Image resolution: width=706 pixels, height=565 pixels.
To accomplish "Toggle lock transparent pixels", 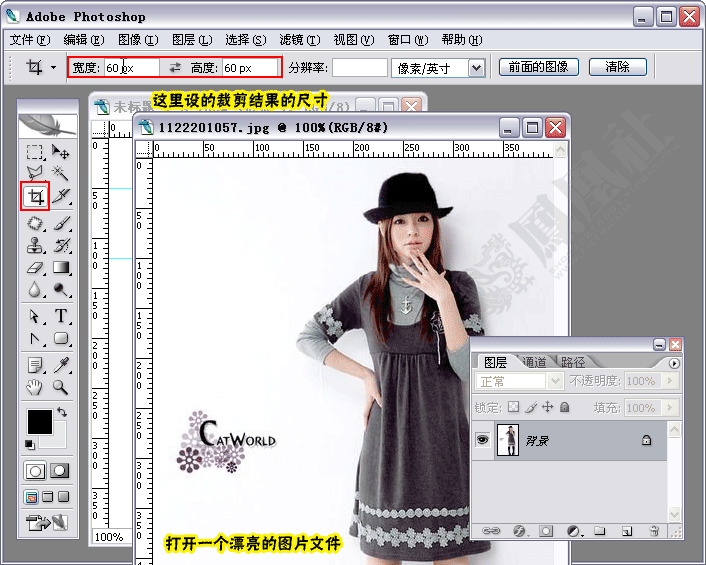I will point(513,407).
